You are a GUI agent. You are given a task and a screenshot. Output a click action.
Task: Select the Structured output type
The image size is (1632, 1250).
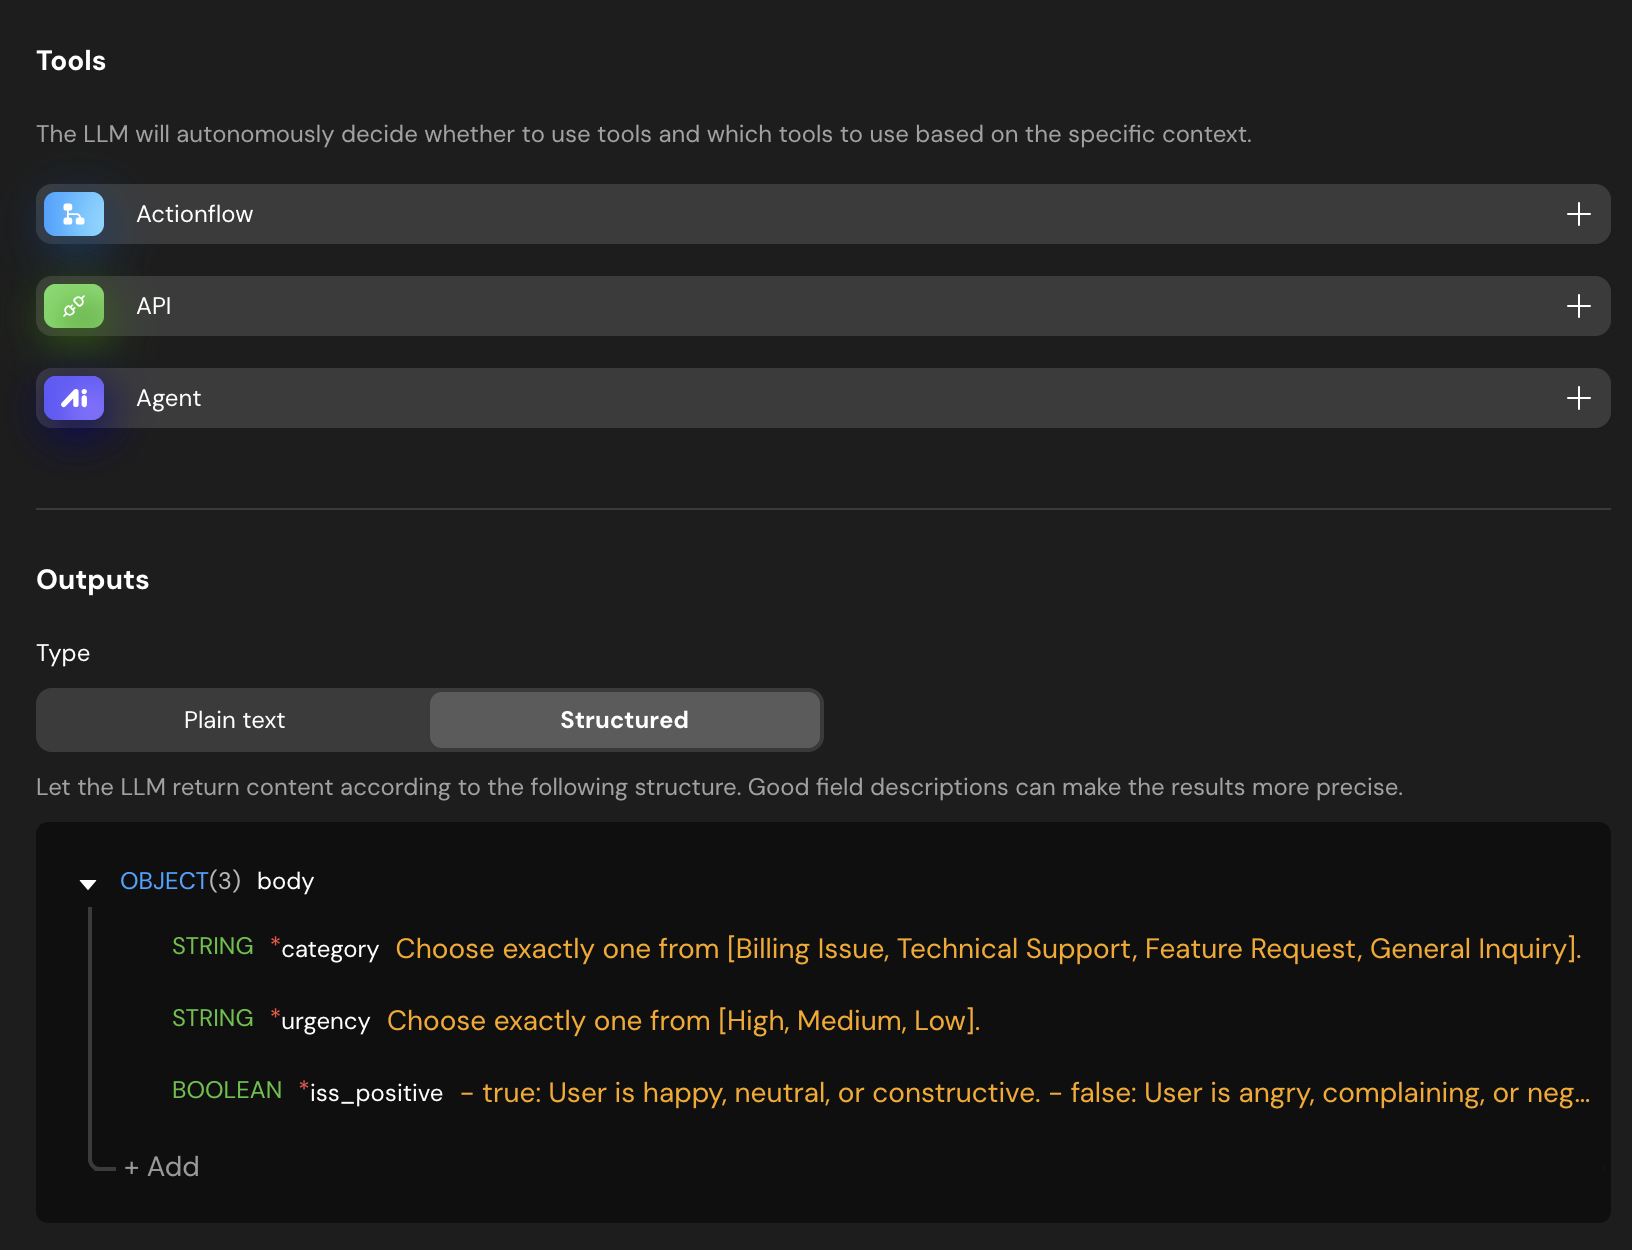point(624,720)
